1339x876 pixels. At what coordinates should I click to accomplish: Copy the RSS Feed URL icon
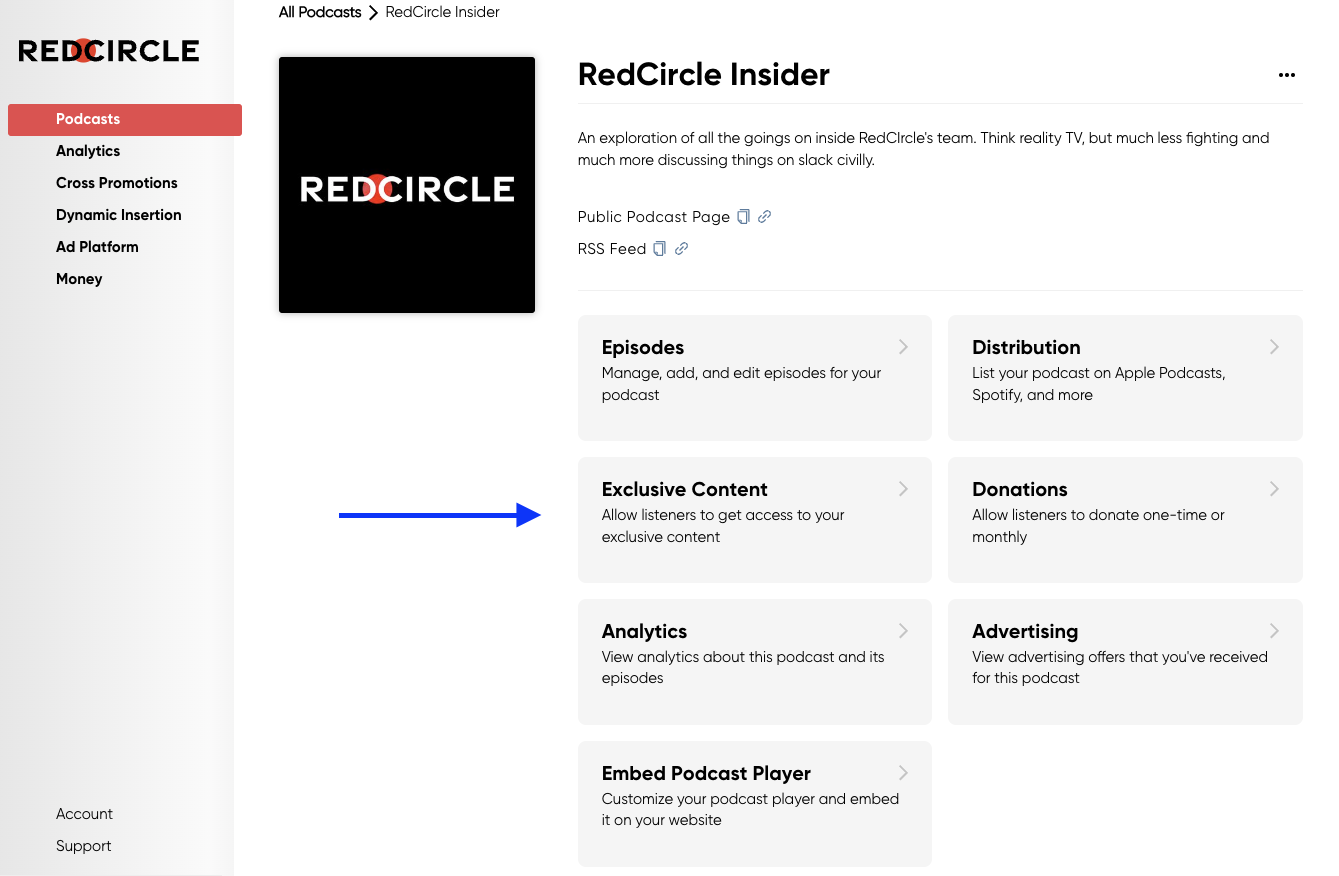659,248
